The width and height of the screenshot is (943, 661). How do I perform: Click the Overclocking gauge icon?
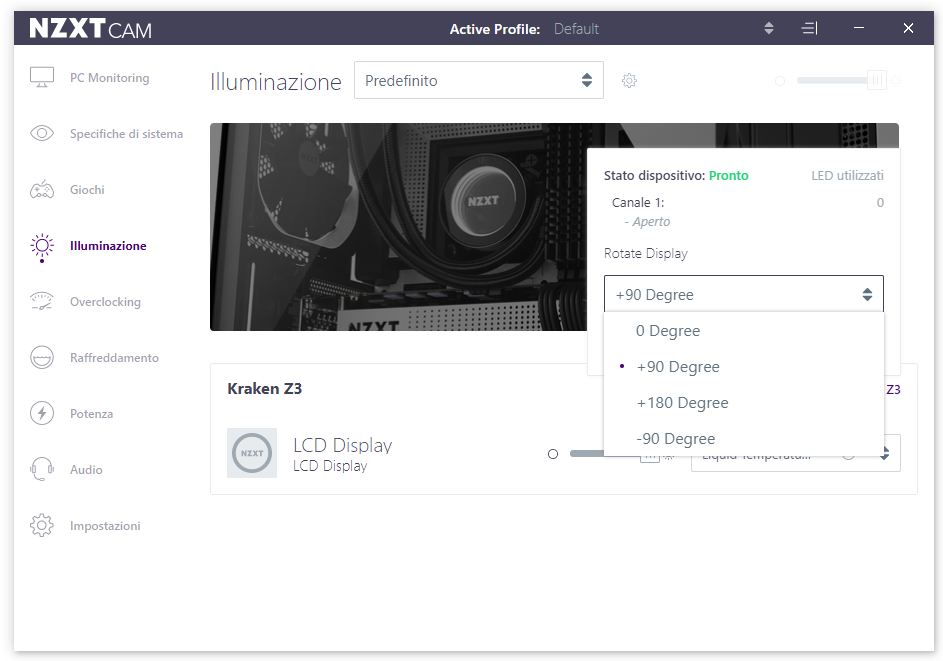tap(41, 301)
